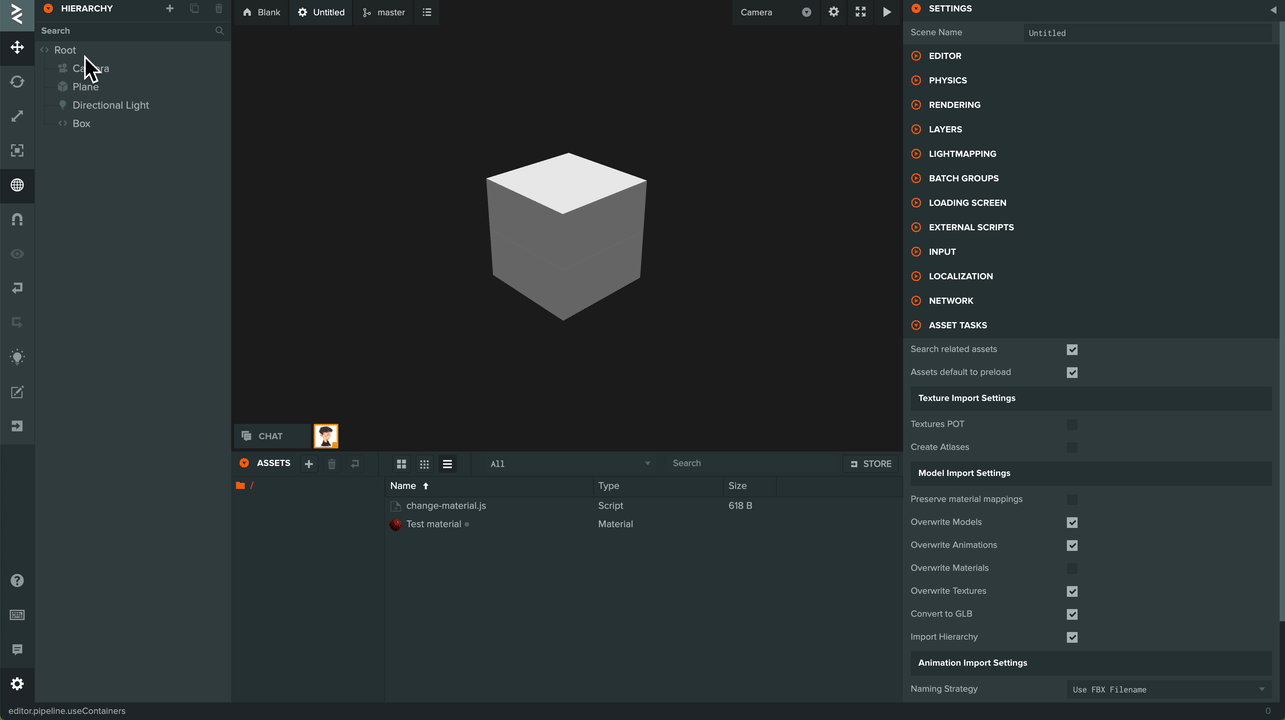Open the publish/download icon in sidebar
Screen dimensions: 1285x720
point(17,426)
